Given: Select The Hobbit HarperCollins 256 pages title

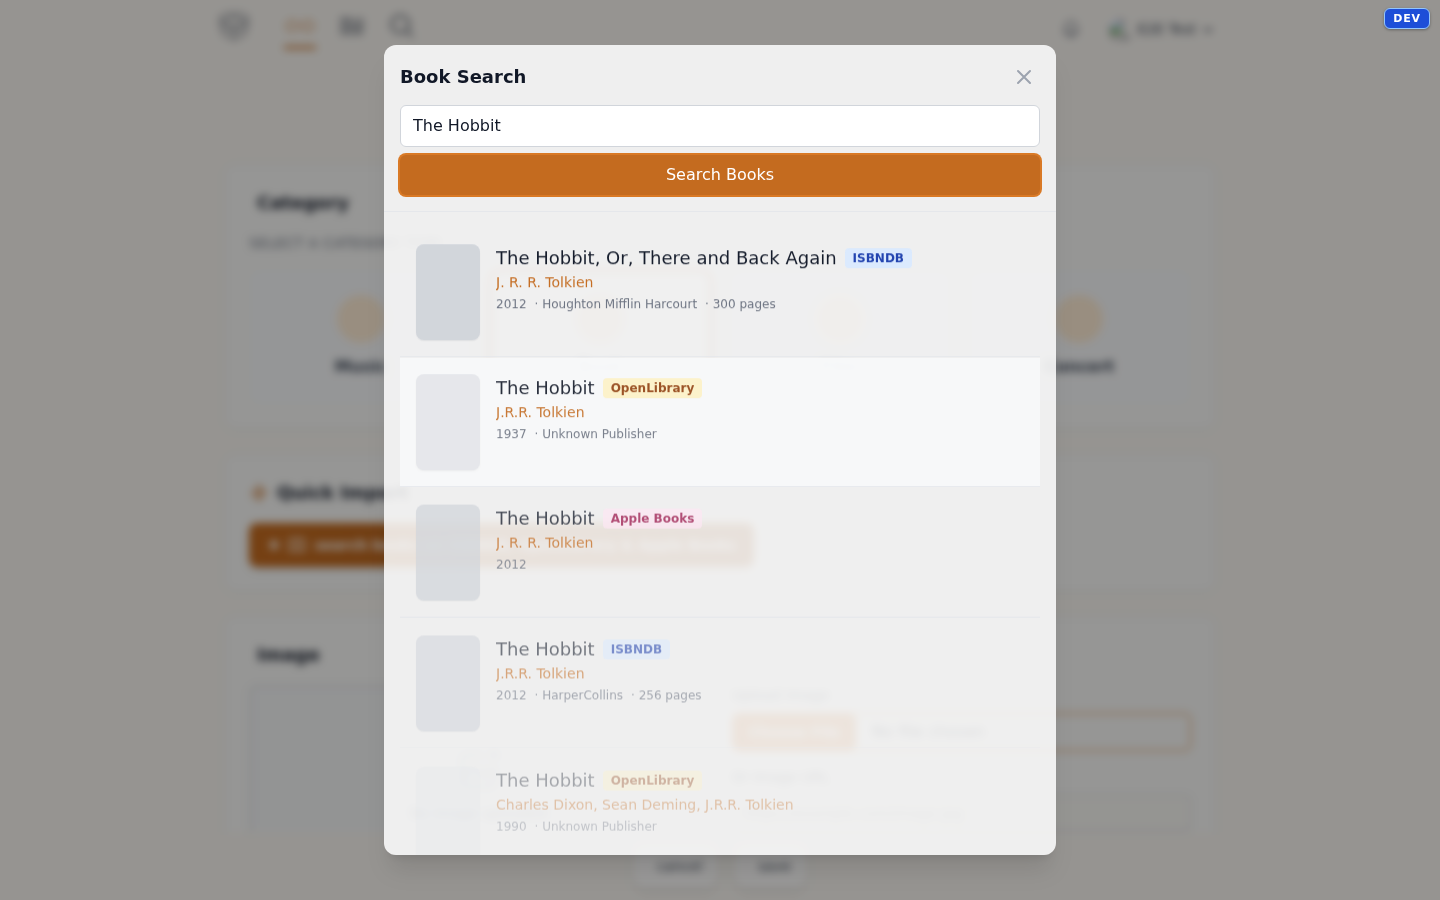Looking at the screenshot, I should [545, 649].
